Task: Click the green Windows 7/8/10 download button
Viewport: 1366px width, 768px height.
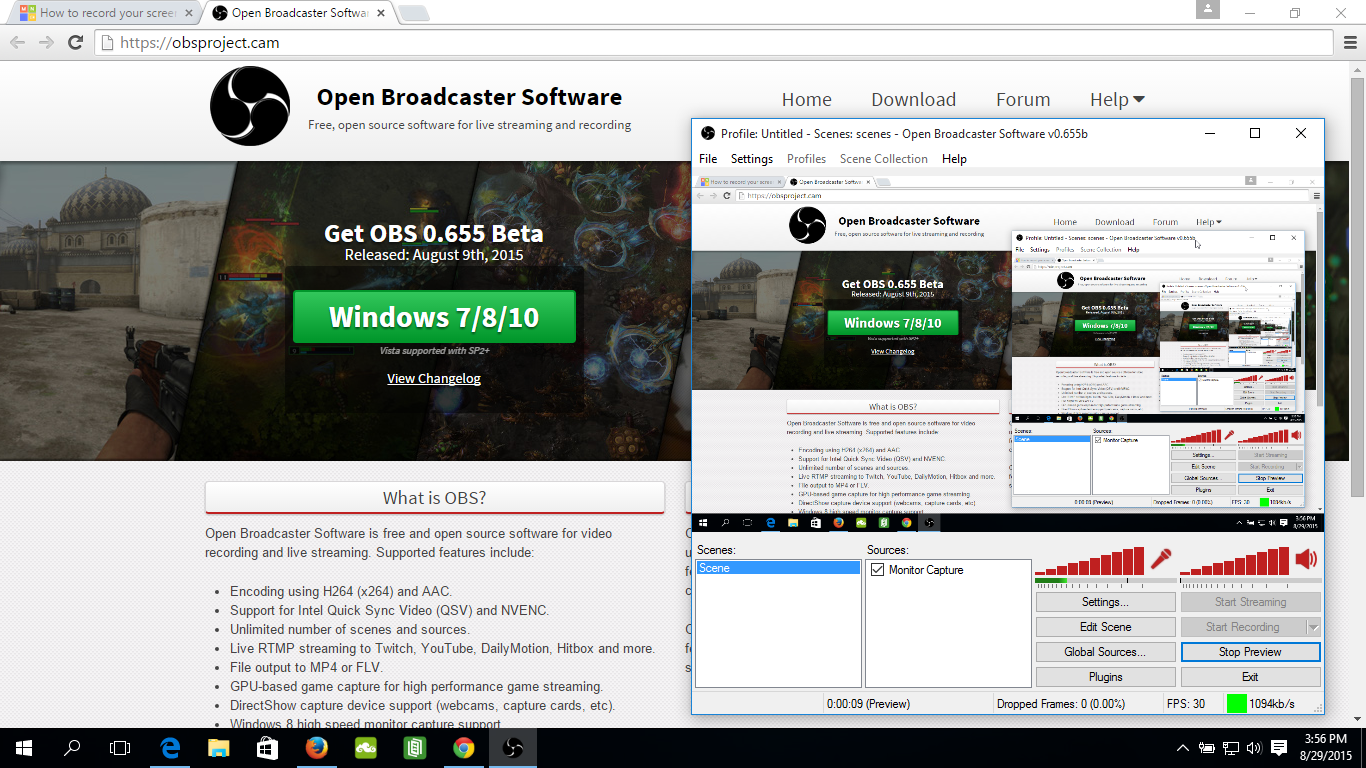Action: (434, 317)
